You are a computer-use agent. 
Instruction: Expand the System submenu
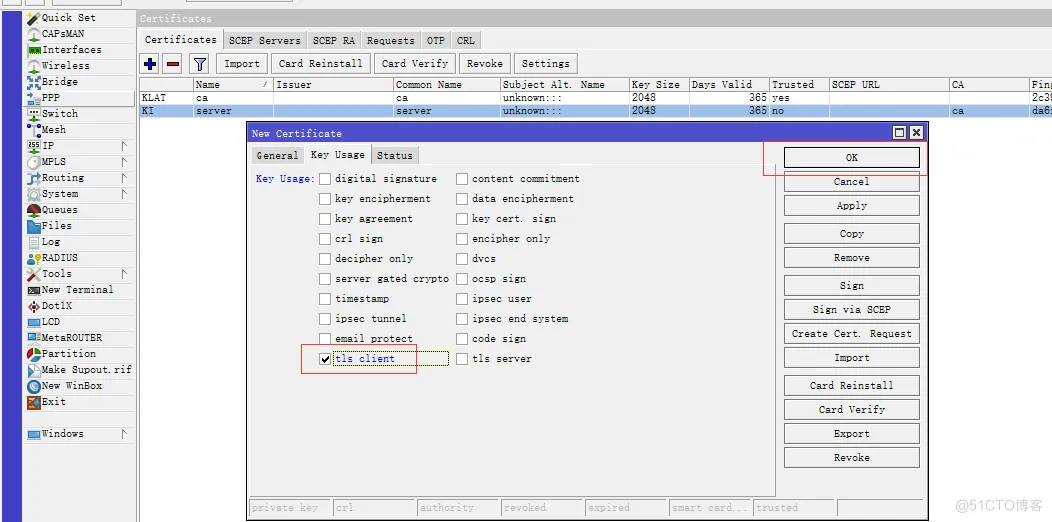pyautogui.click(x=124, y=194)
